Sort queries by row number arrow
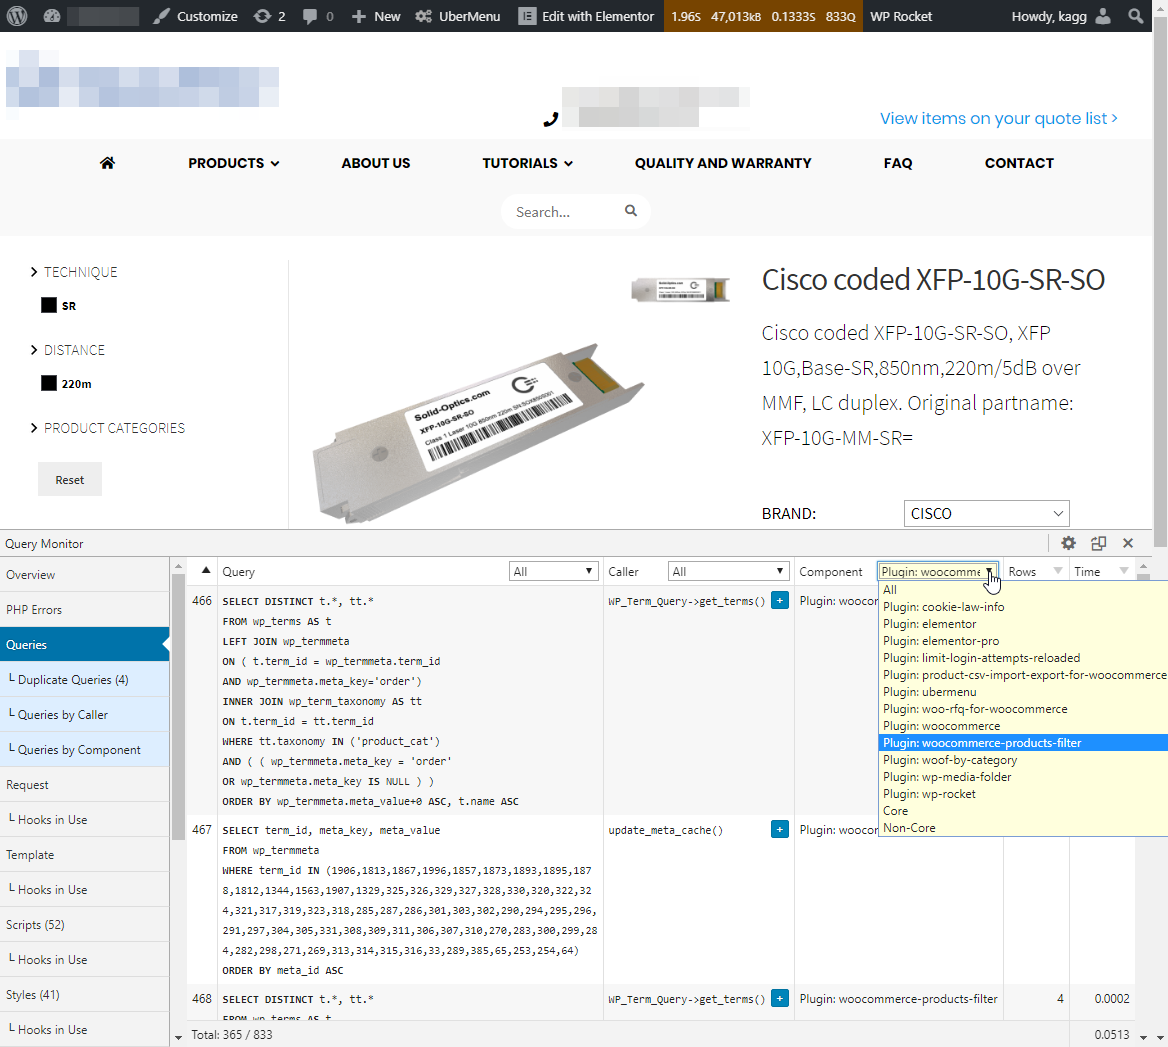 coord(206,570)
